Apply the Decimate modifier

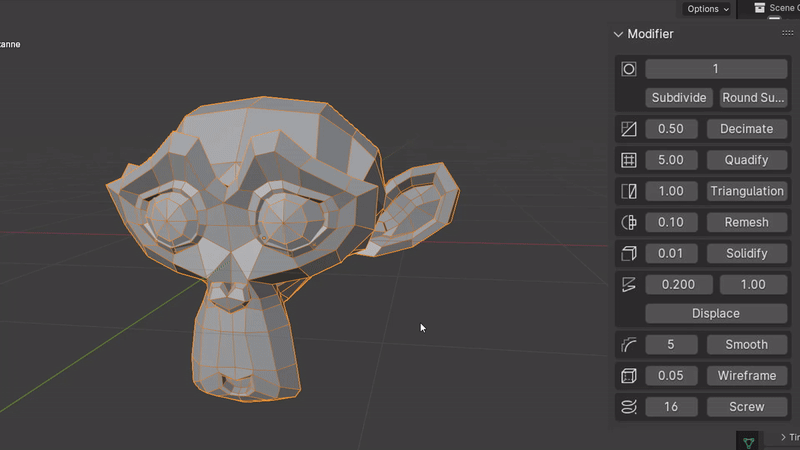pos(746,129)
